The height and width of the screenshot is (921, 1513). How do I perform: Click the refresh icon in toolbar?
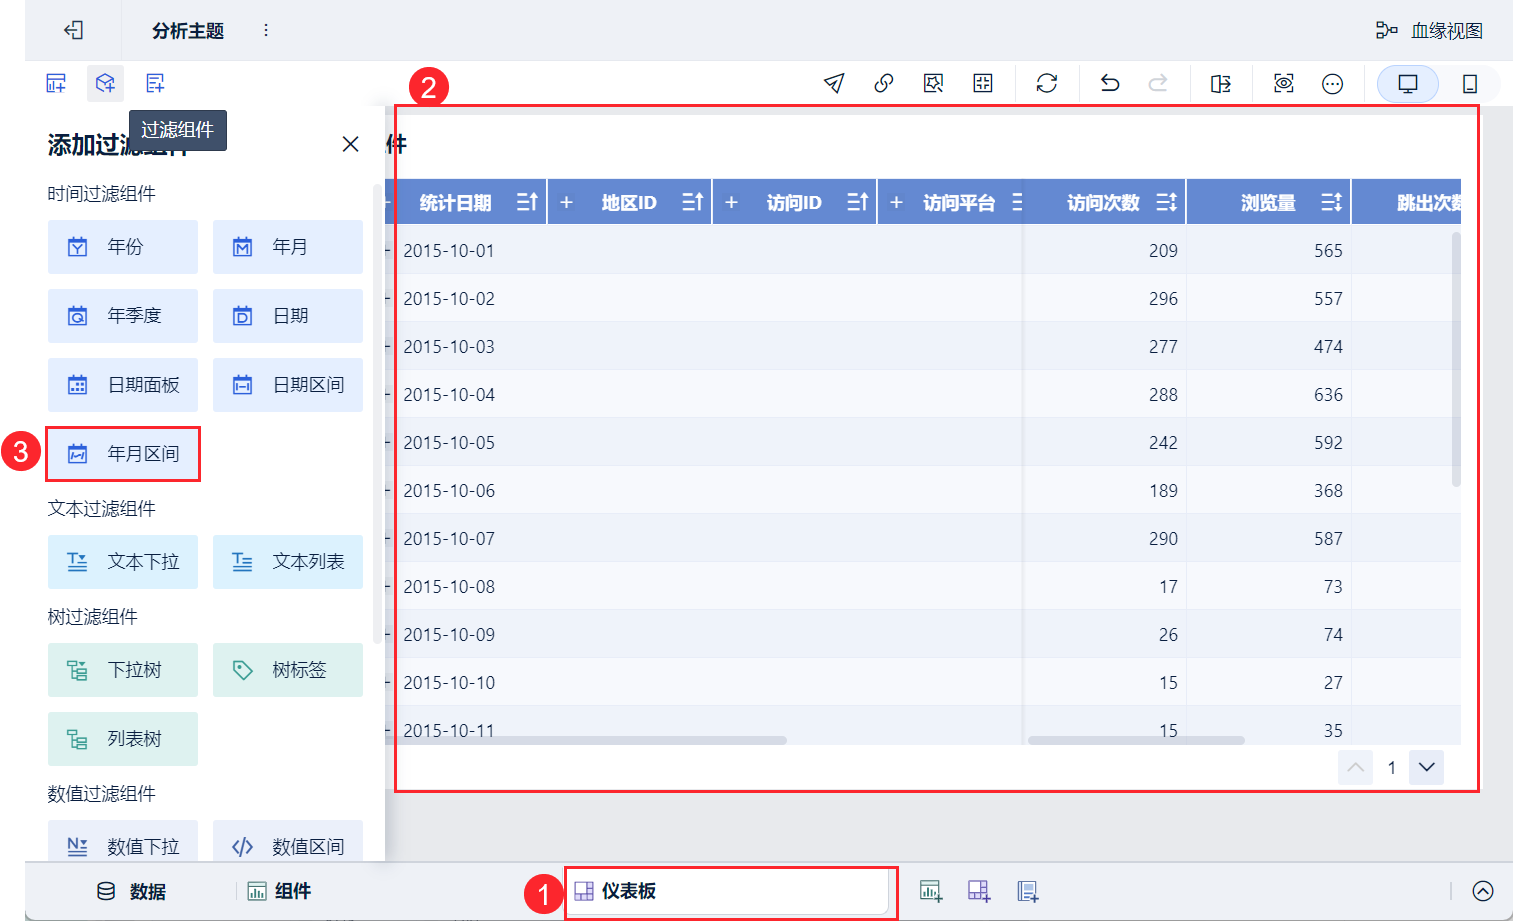point(1047,83)
